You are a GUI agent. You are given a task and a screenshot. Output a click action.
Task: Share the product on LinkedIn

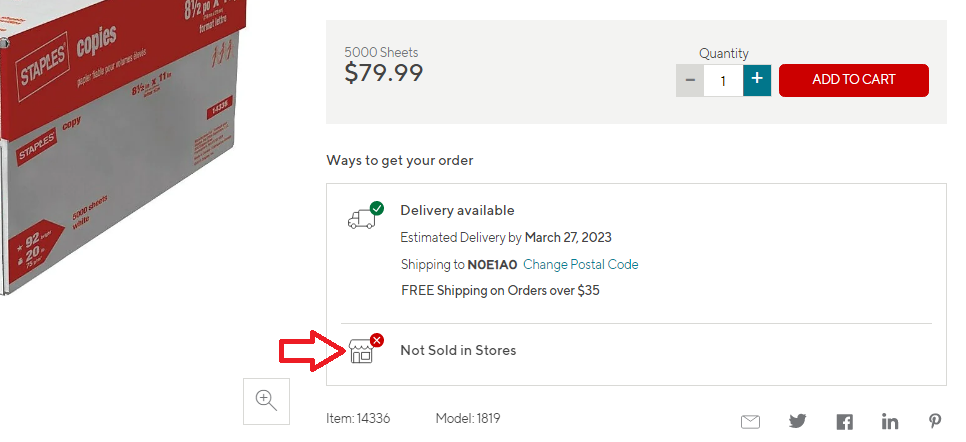890,421
